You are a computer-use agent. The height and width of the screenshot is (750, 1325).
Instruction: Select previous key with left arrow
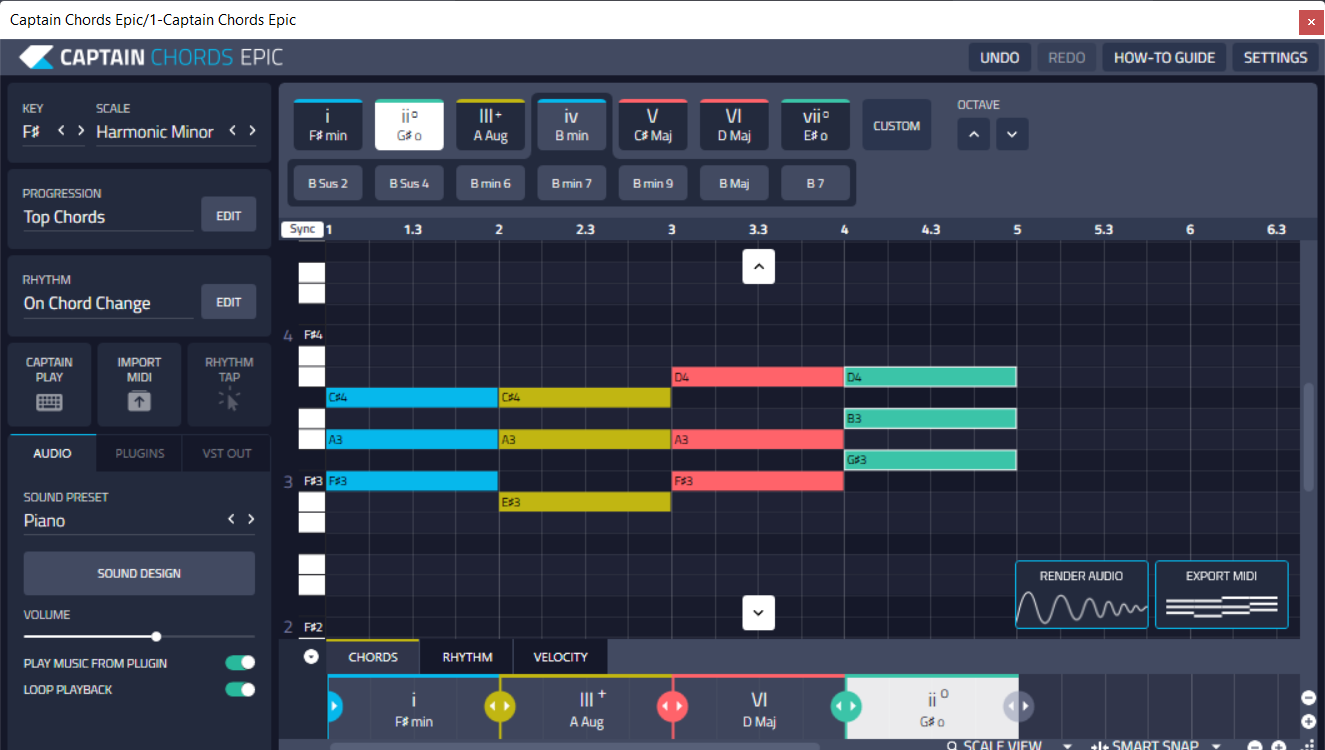(61, 131)
